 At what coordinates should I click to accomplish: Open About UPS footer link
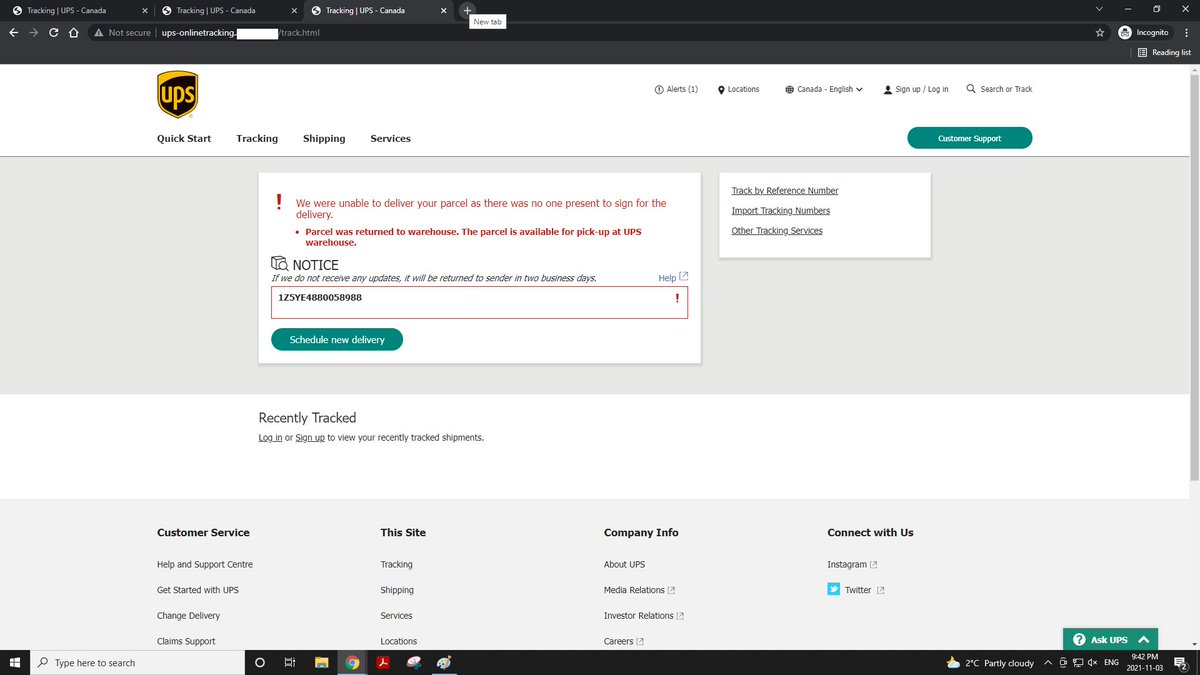pyautogui.click(x=624, y=564)
